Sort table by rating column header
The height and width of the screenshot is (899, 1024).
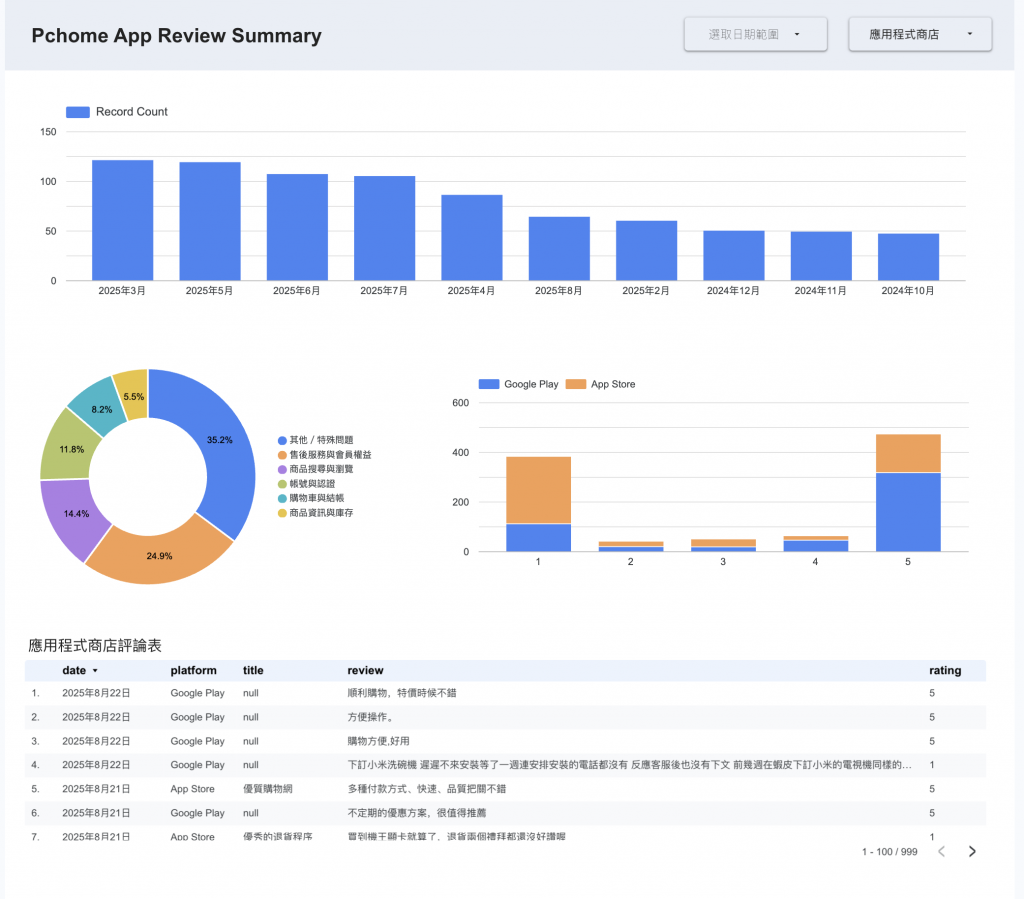945,670
